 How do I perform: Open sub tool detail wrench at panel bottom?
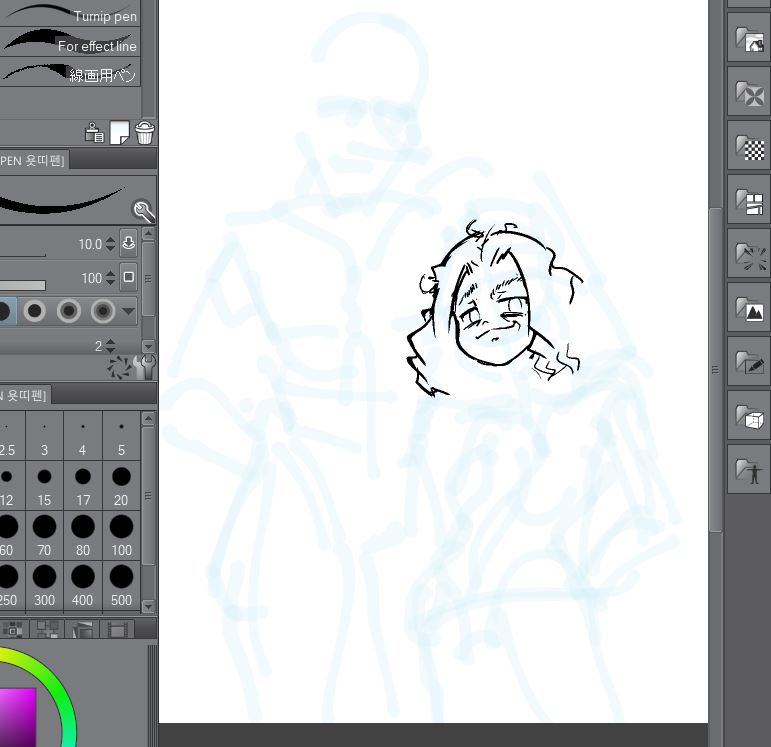[144, 367]
